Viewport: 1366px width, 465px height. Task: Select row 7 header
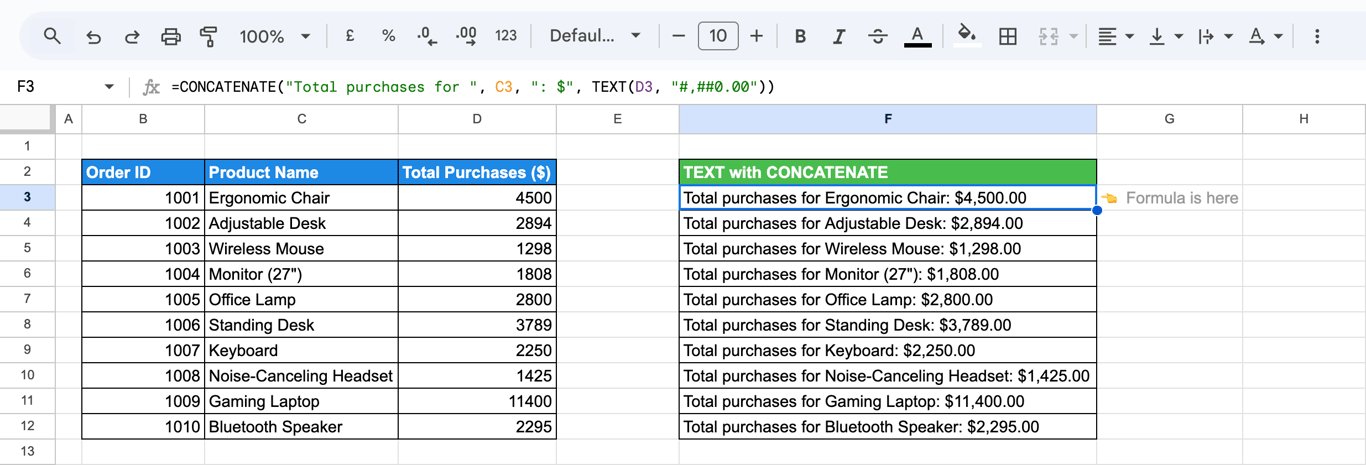(x=27, y=299)
